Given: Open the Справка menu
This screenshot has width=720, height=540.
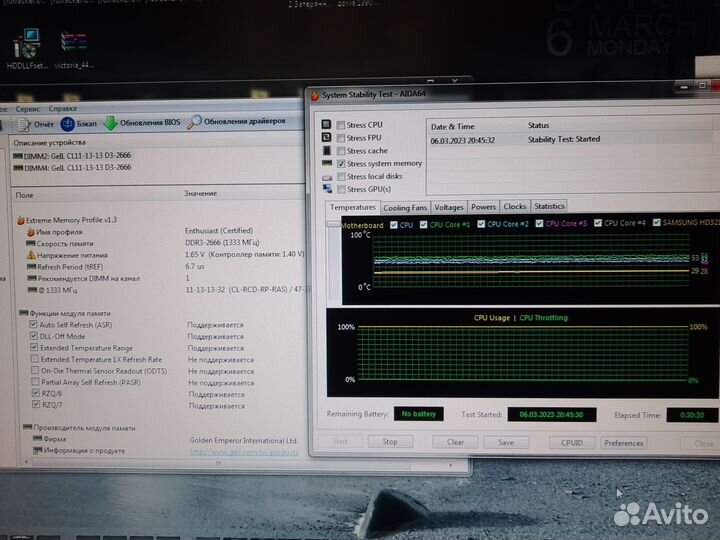Looking at the screenshot, I should [x=62, y=108].
